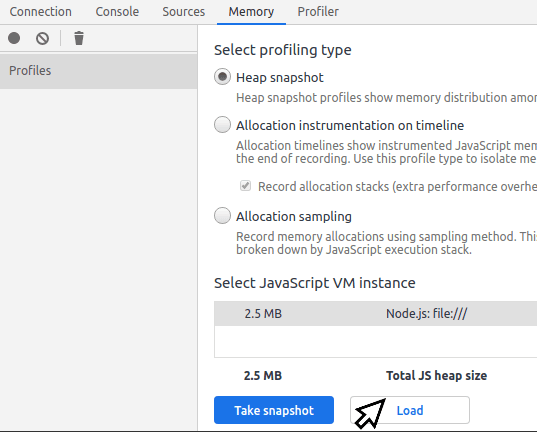Click the bold 2.5 MB total heap value
This screenshot has height=432, width=537.
pos(263,376)
